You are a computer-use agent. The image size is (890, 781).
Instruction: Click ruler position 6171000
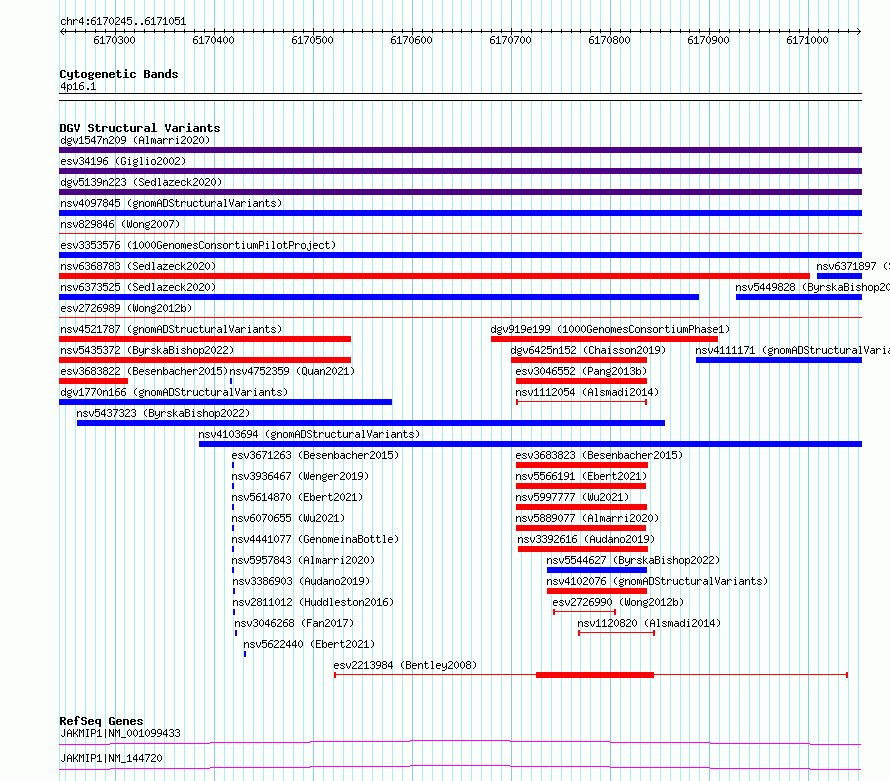[x=807, y=40]
